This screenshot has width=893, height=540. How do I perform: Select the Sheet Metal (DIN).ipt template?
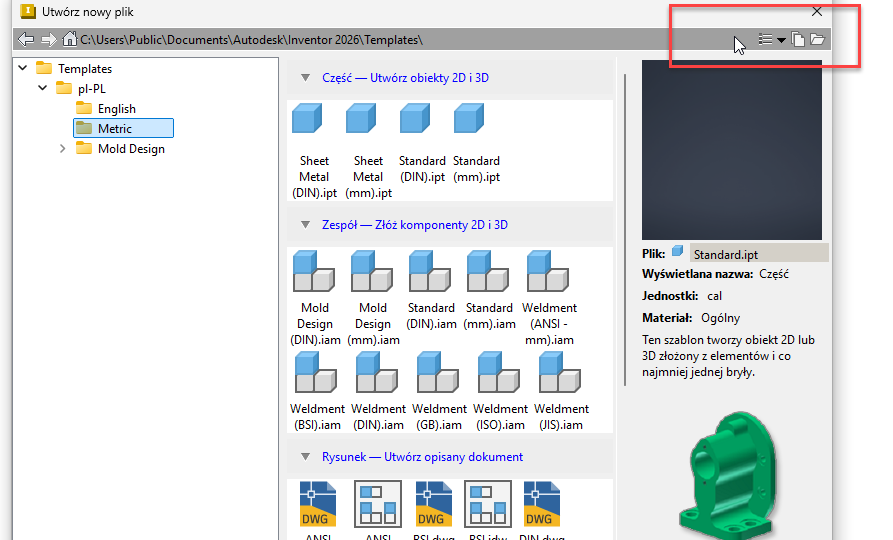coord(314,150)
